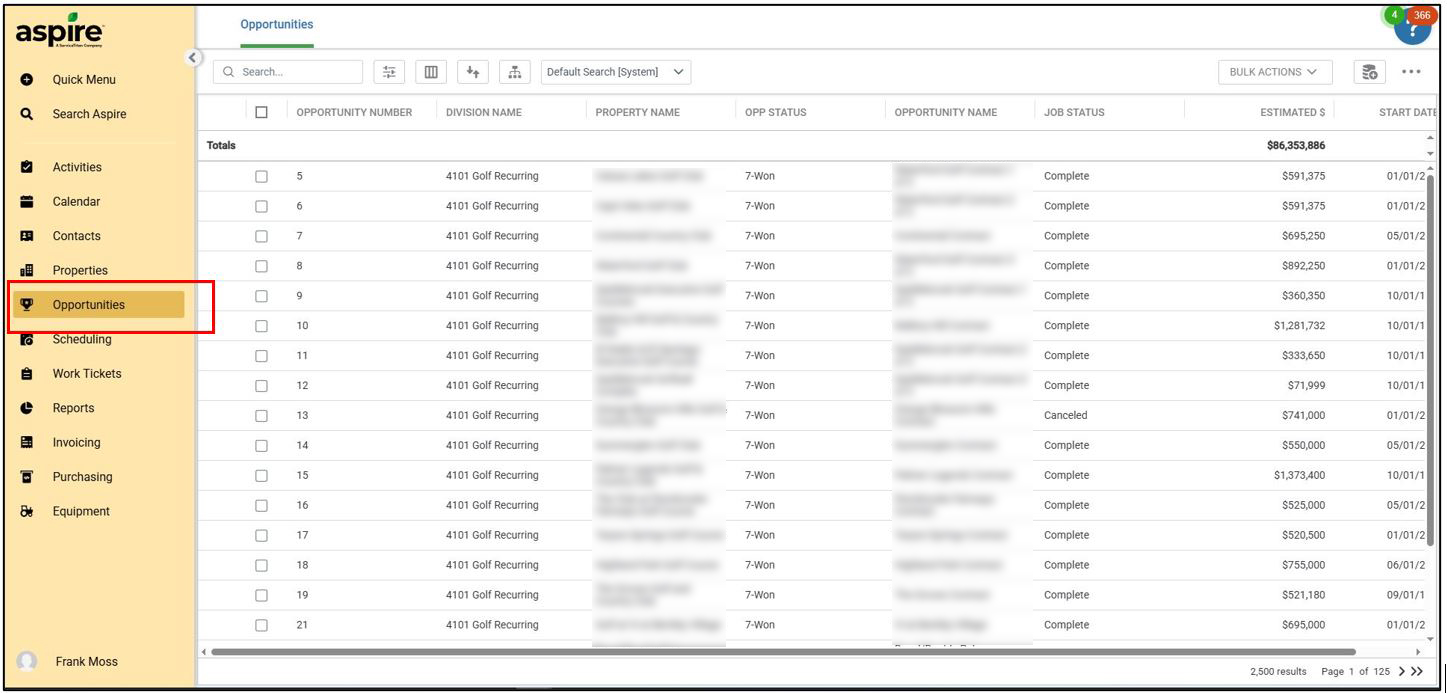Click the Invoicing icon
Viewport: 1447px width, 693px height.
27,443
